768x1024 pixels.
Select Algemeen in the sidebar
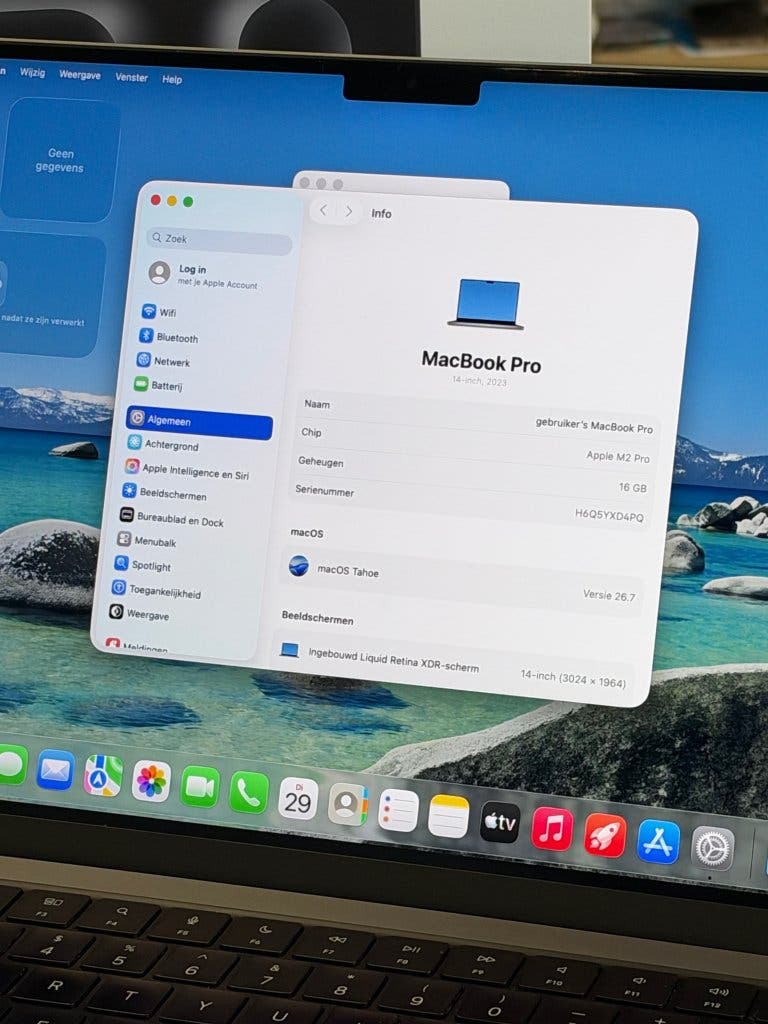point(199,423)
